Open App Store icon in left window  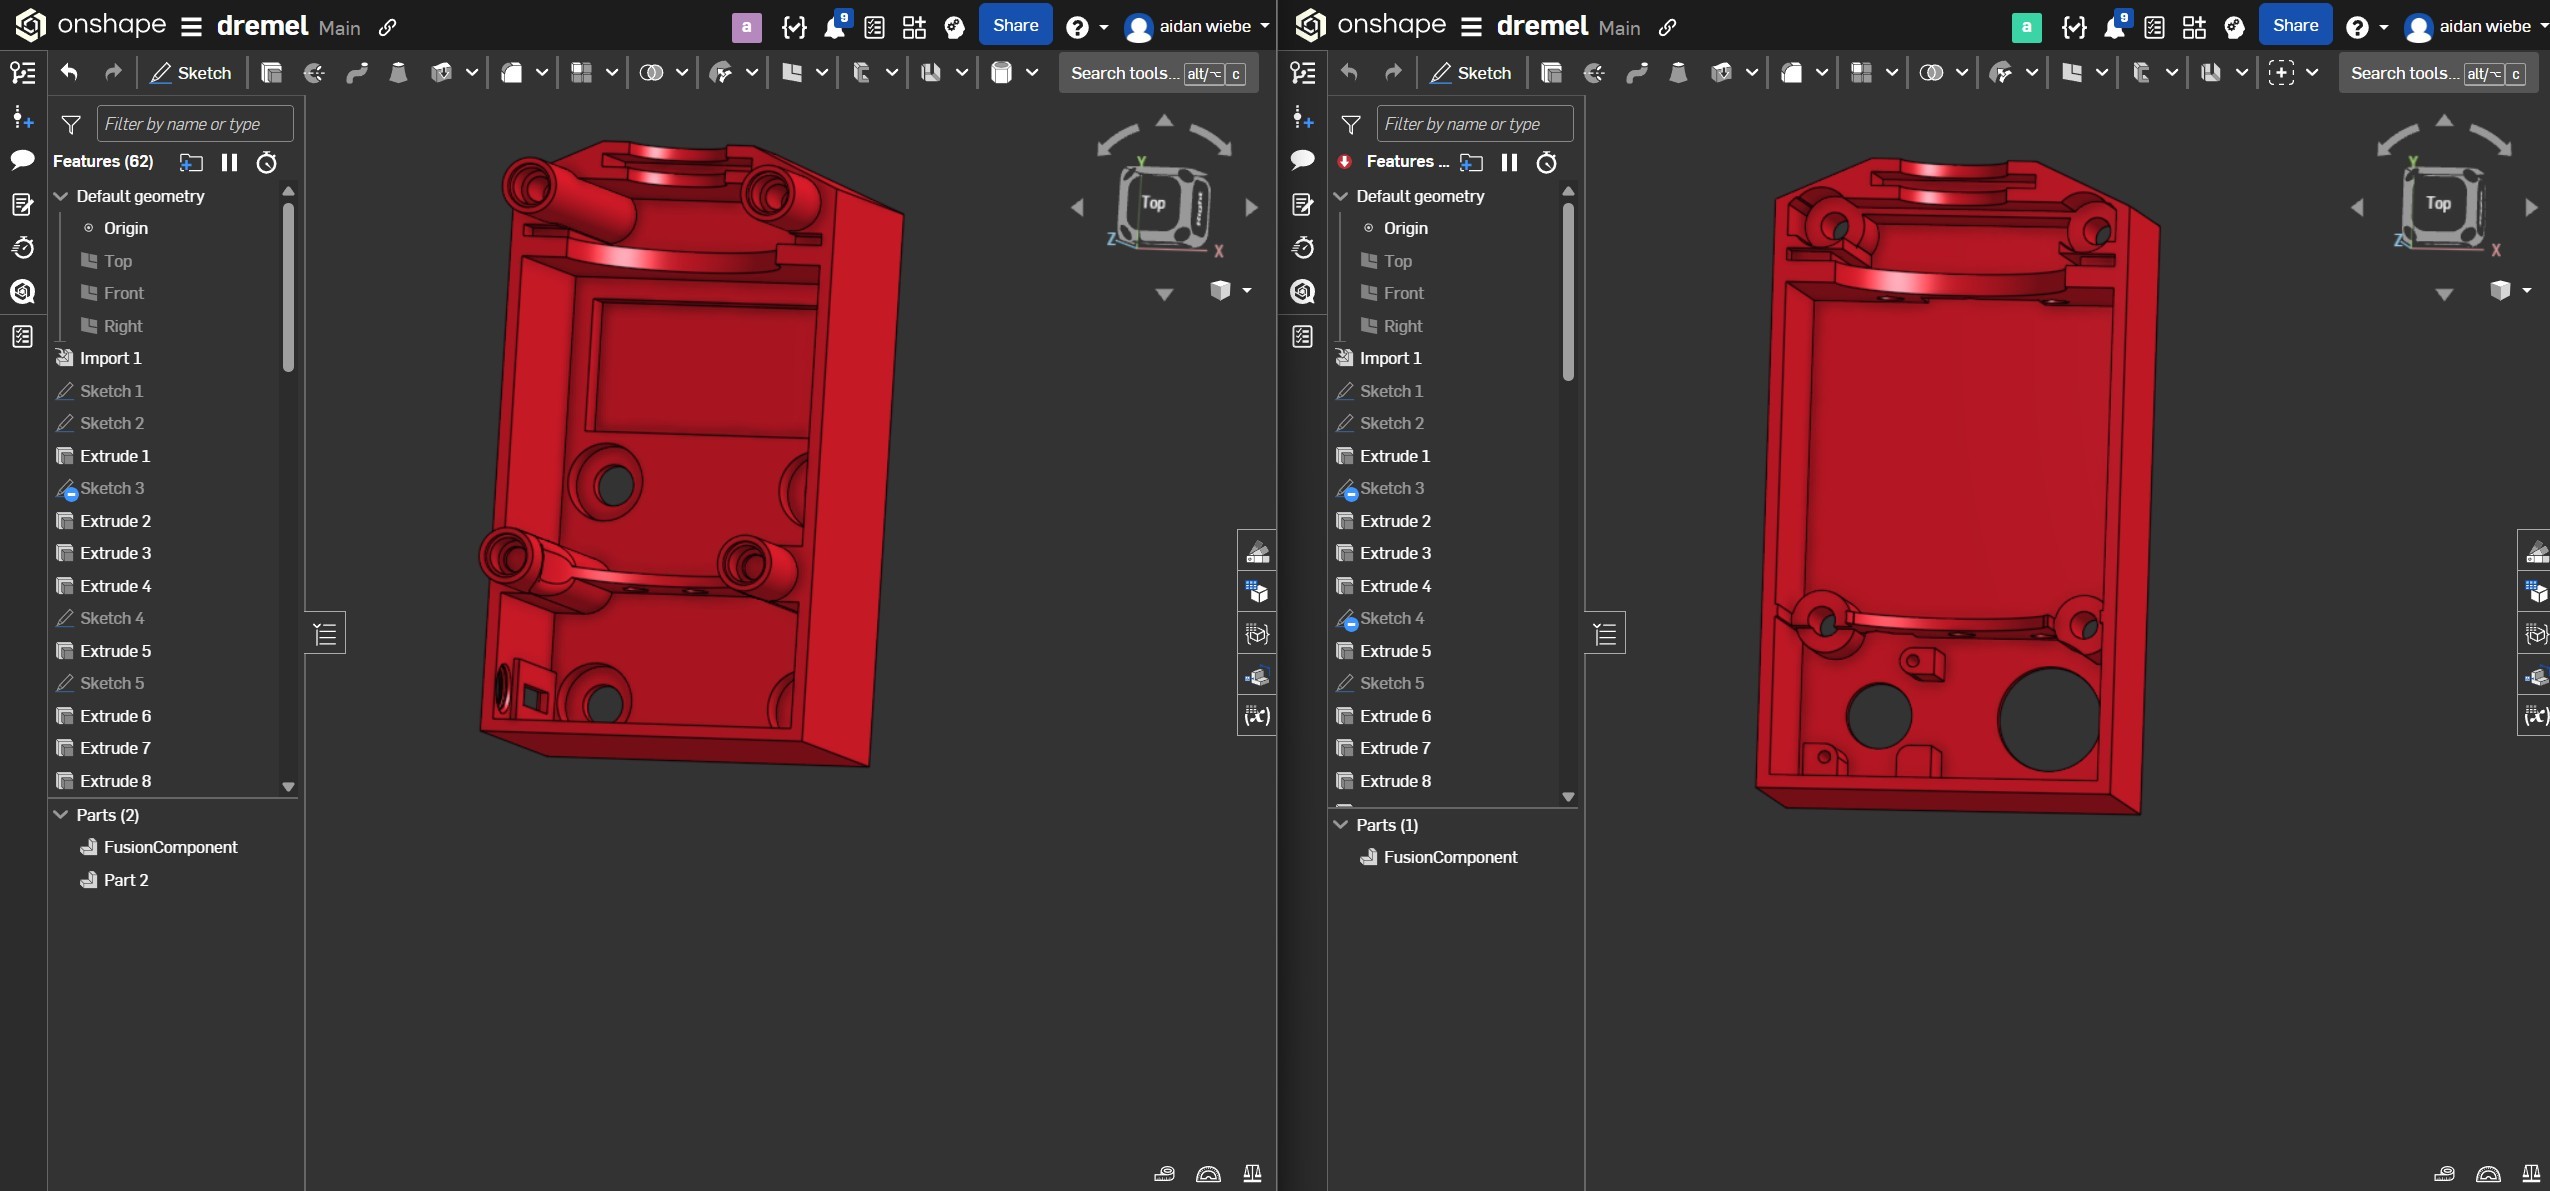tap(914, 27)
